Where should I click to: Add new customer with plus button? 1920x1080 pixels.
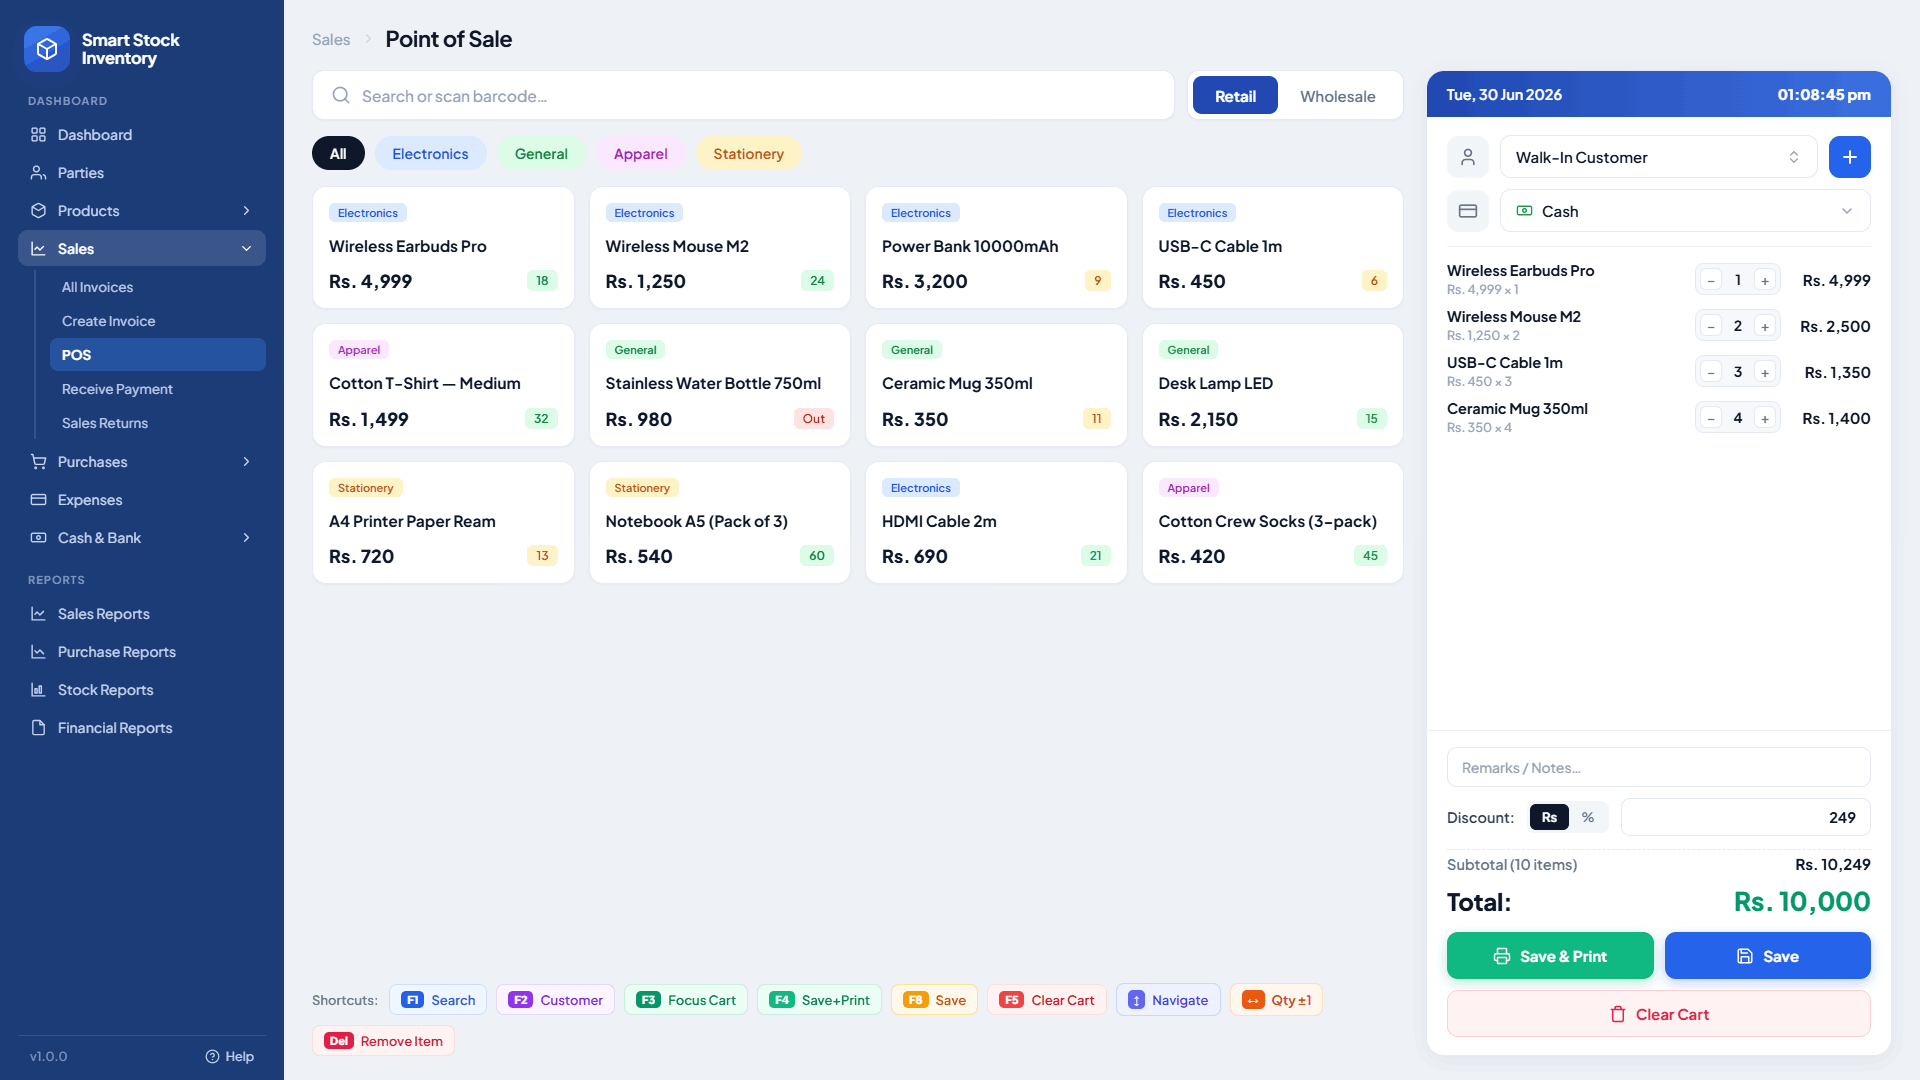[1850, 157]
